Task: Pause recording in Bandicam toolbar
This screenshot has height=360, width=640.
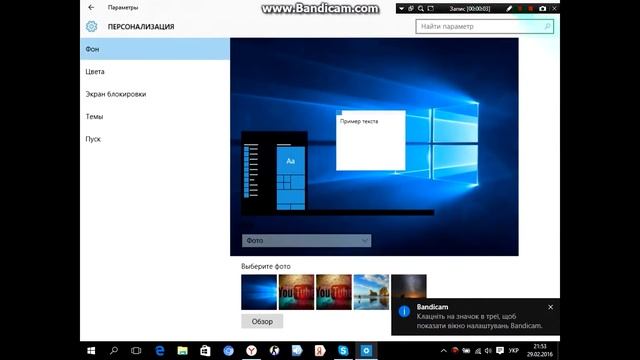Action: pyautogui.click(x=520, y=9)
